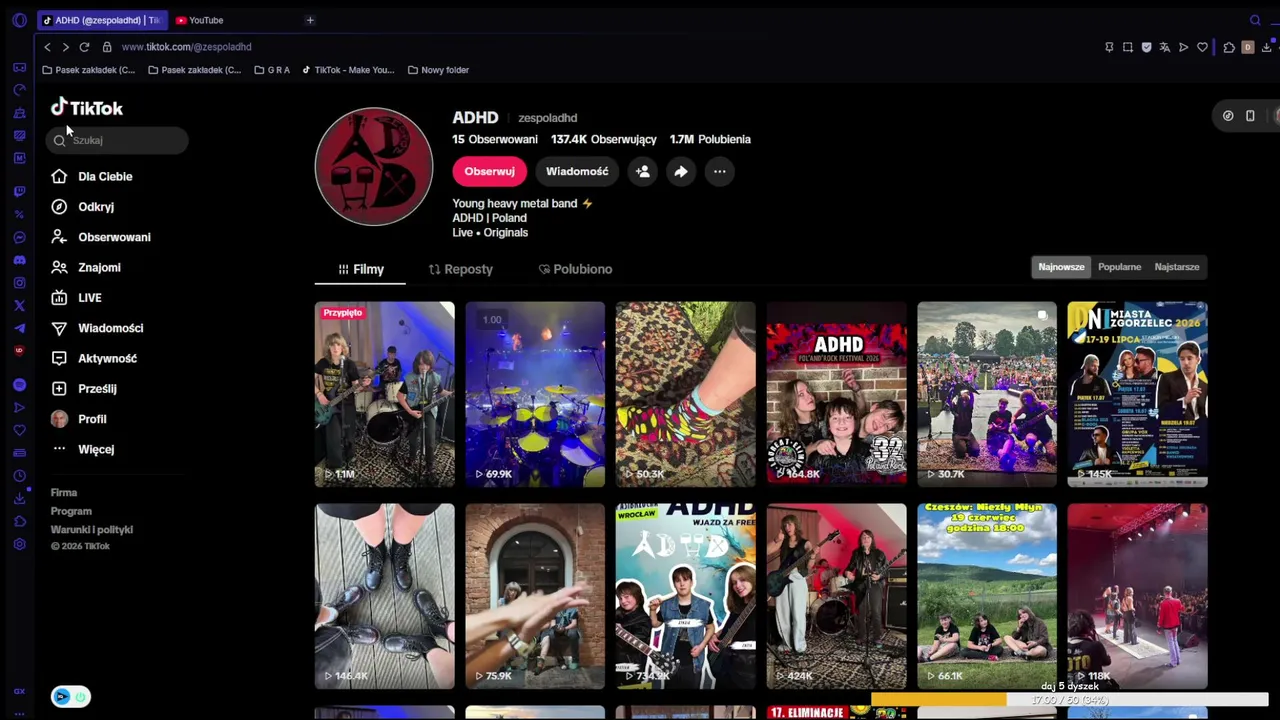Toggle the blue power switch at bottom left
Image resolution: width=1280 pixels, height=720 pixels.
click(x=70, y=697)
